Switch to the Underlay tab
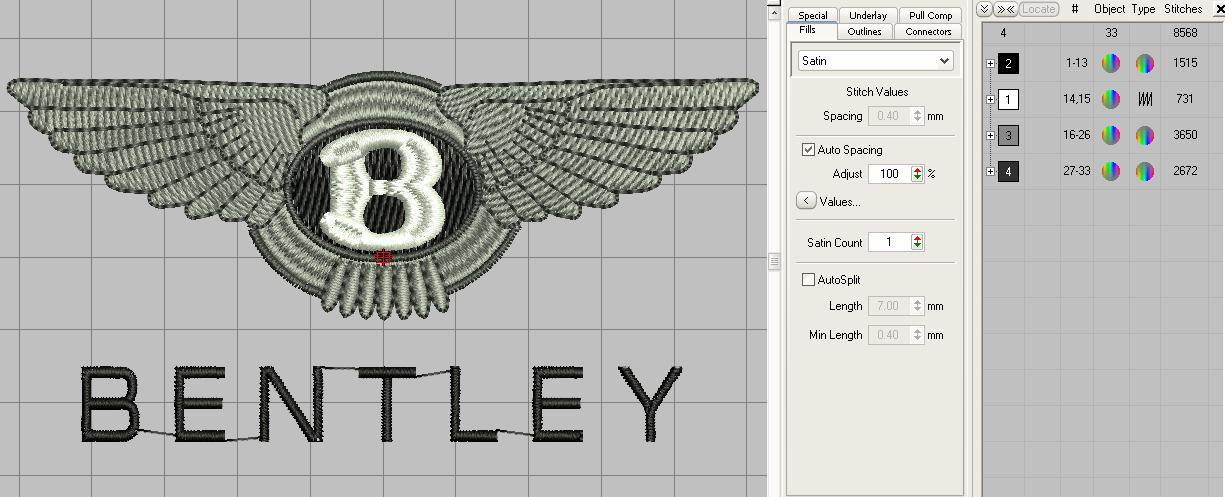The height and width of the screenshot is (497, 1225). 867,15
